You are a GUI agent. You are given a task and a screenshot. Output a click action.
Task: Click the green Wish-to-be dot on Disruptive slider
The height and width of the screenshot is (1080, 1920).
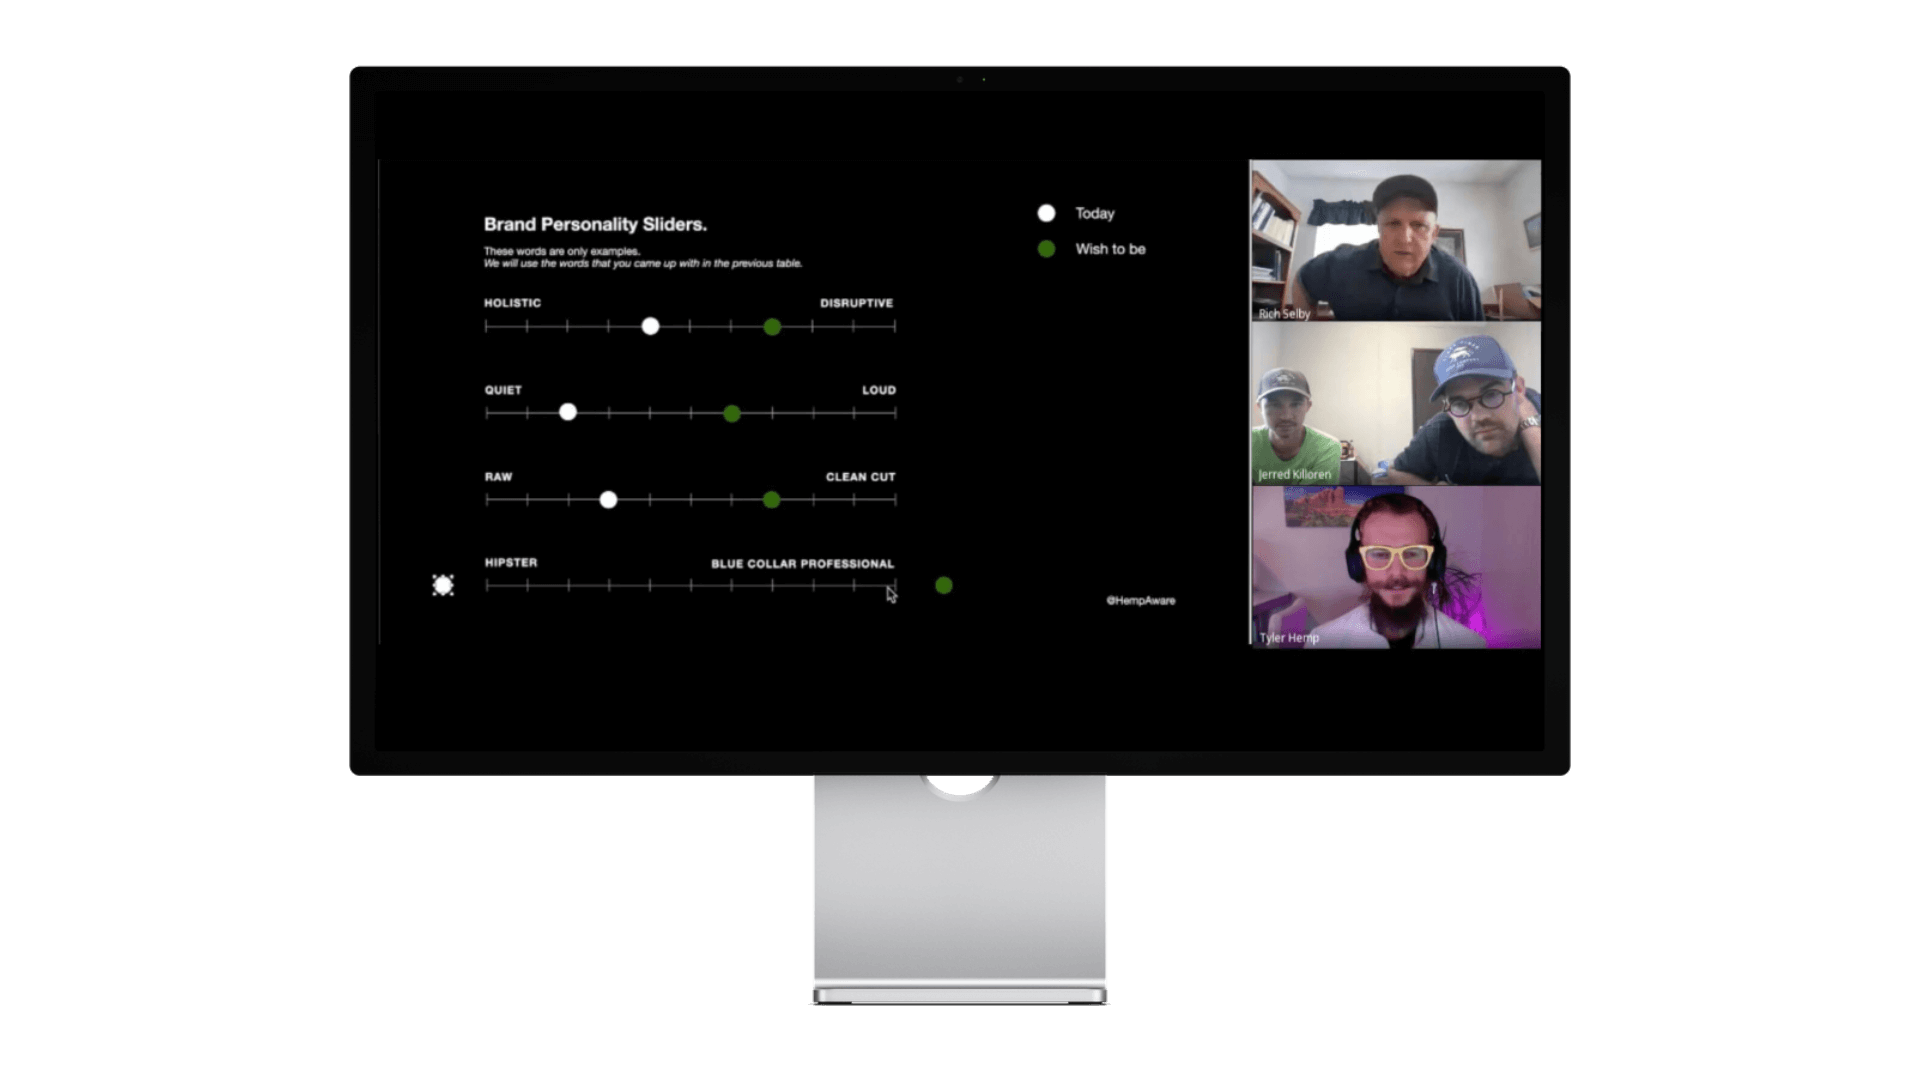click(772, 327)
